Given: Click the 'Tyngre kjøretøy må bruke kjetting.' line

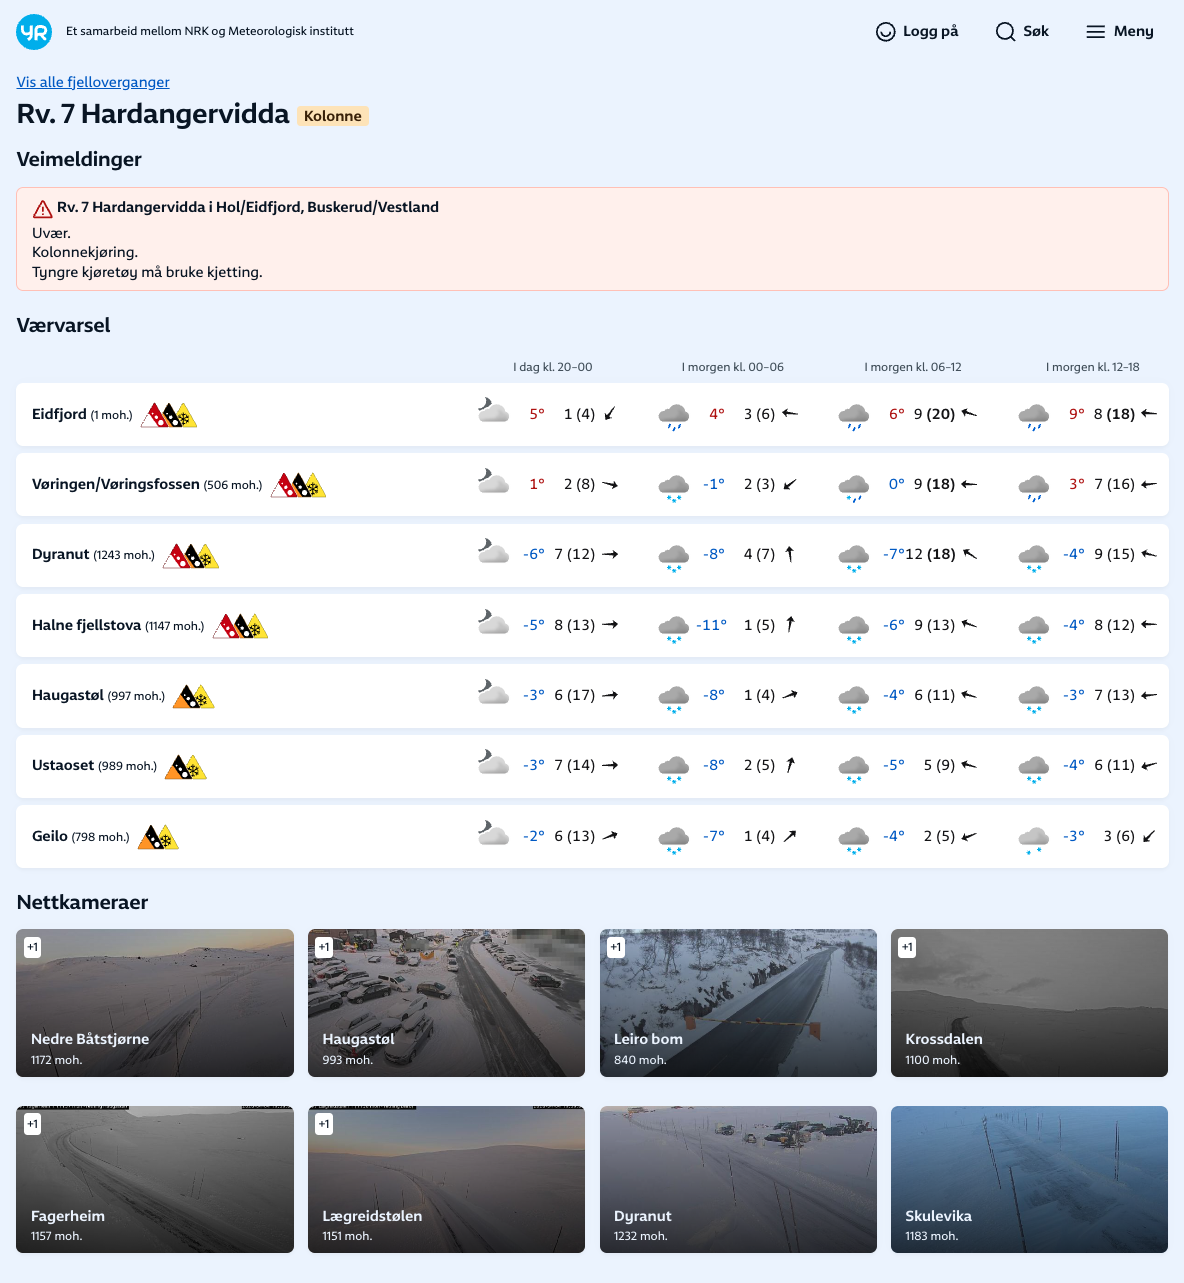Looking at the screenshot, I should [147, 272].
